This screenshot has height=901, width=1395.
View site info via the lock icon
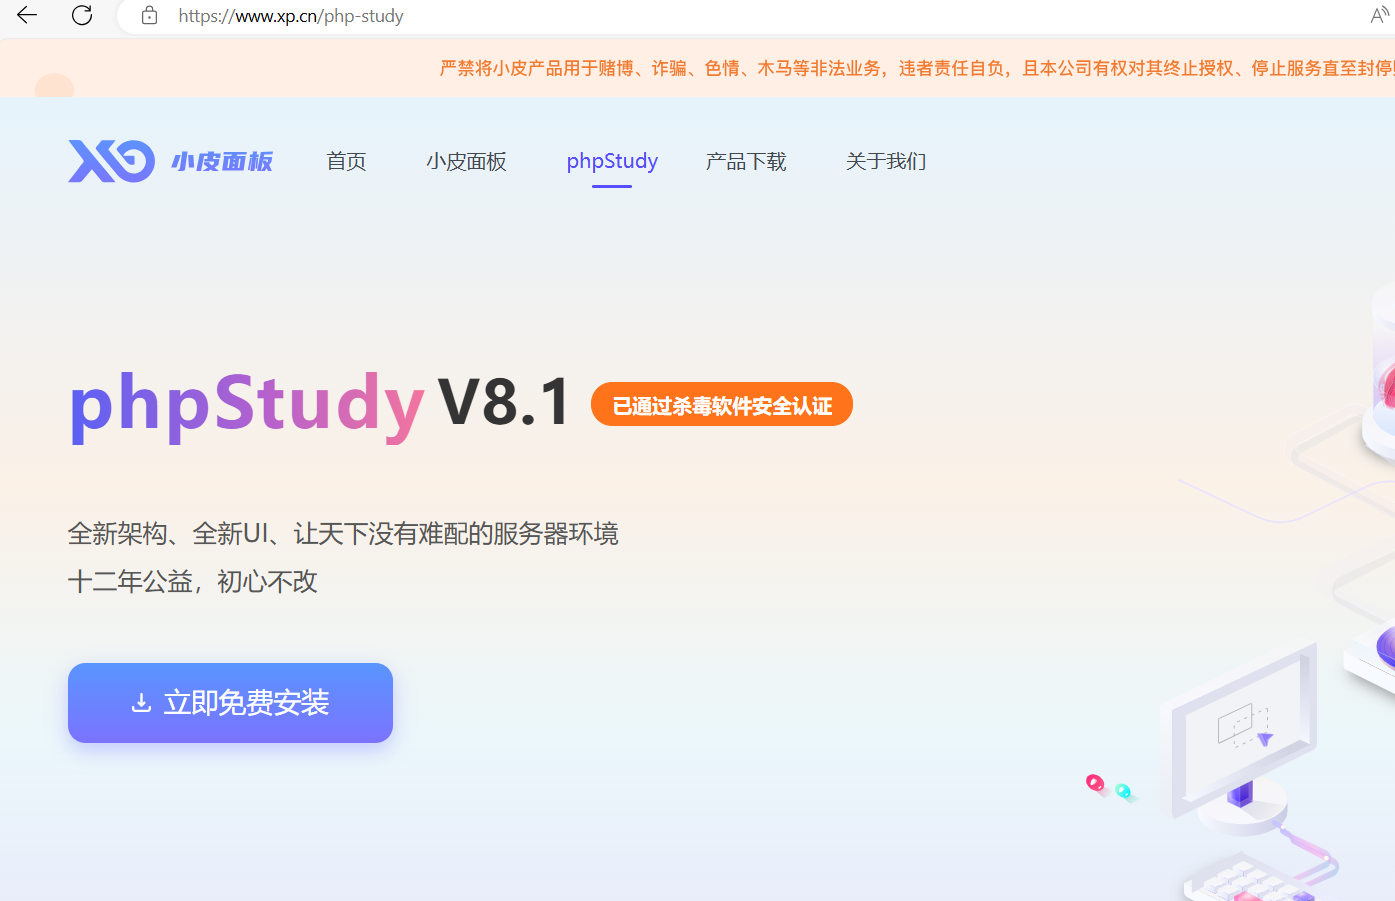click(x=150, y=15)
